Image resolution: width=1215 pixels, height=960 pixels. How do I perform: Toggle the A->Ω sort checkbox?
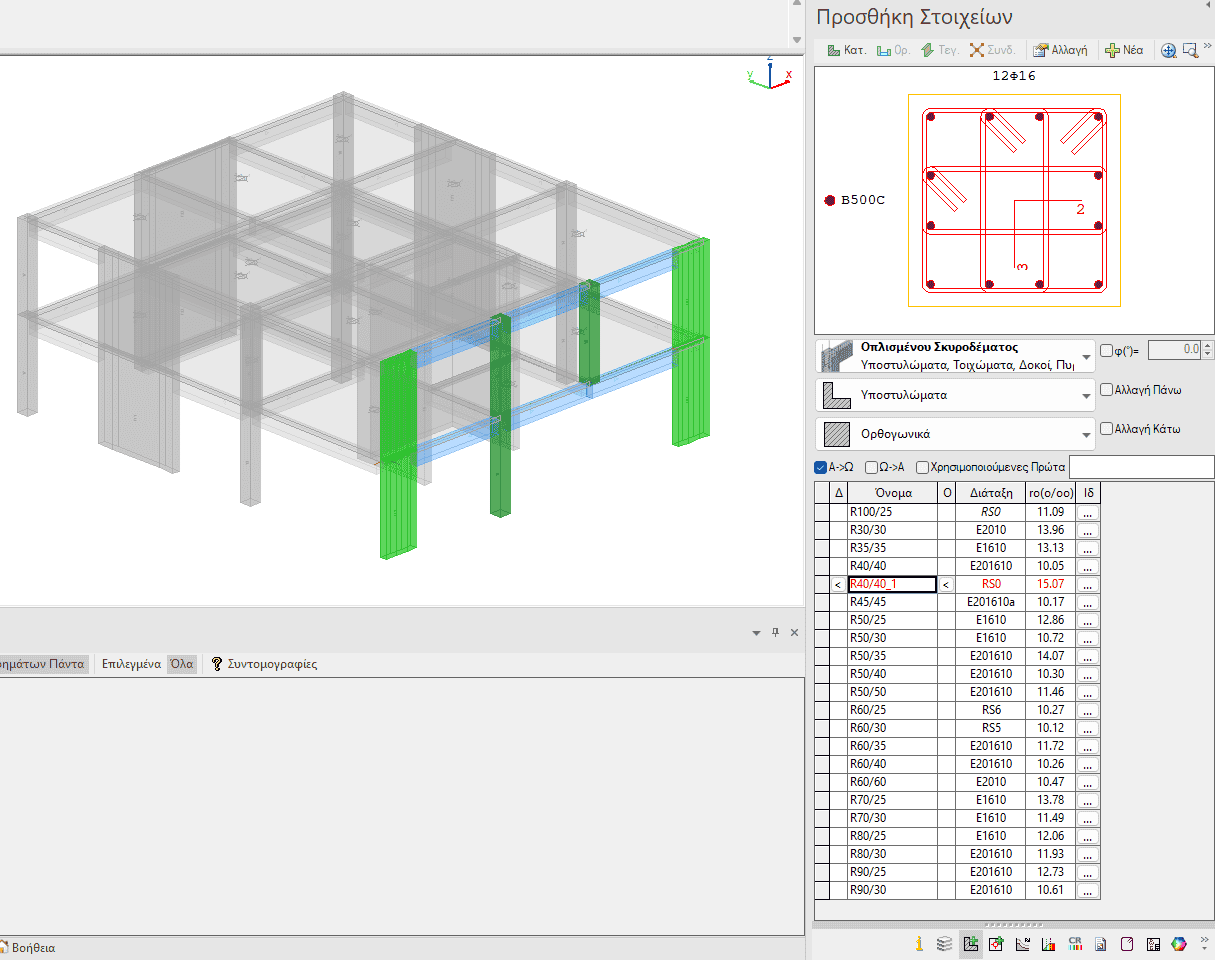point(821,467)
